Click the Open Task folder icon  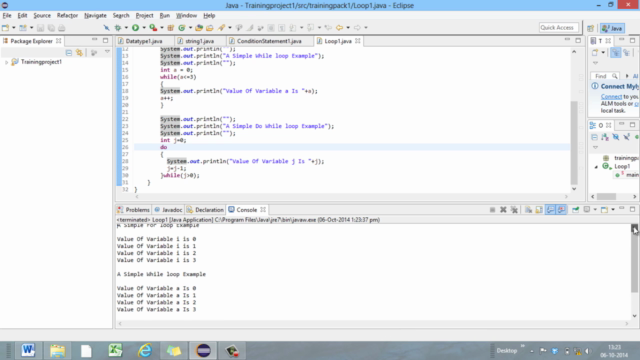(210, 28)
